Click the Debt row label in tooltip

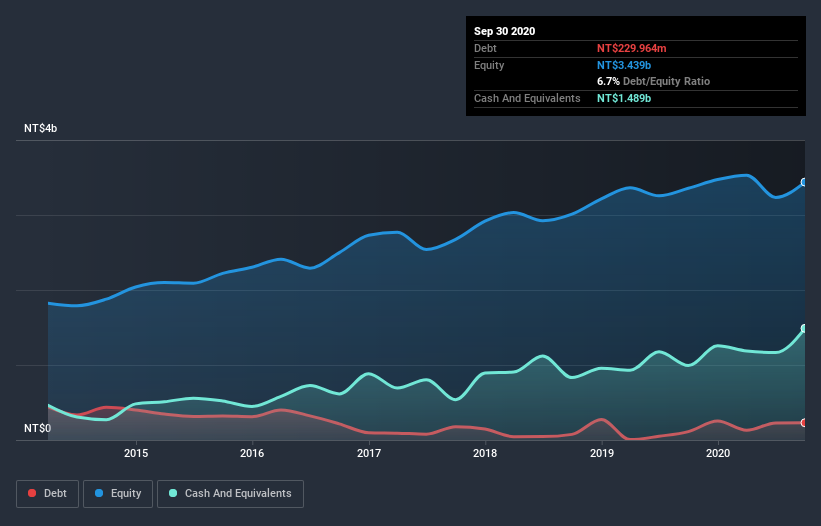[485, 48]
